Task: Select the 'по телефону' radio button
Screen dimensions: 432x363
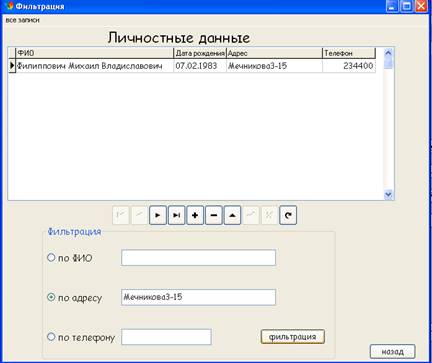Action: (51, 337)
